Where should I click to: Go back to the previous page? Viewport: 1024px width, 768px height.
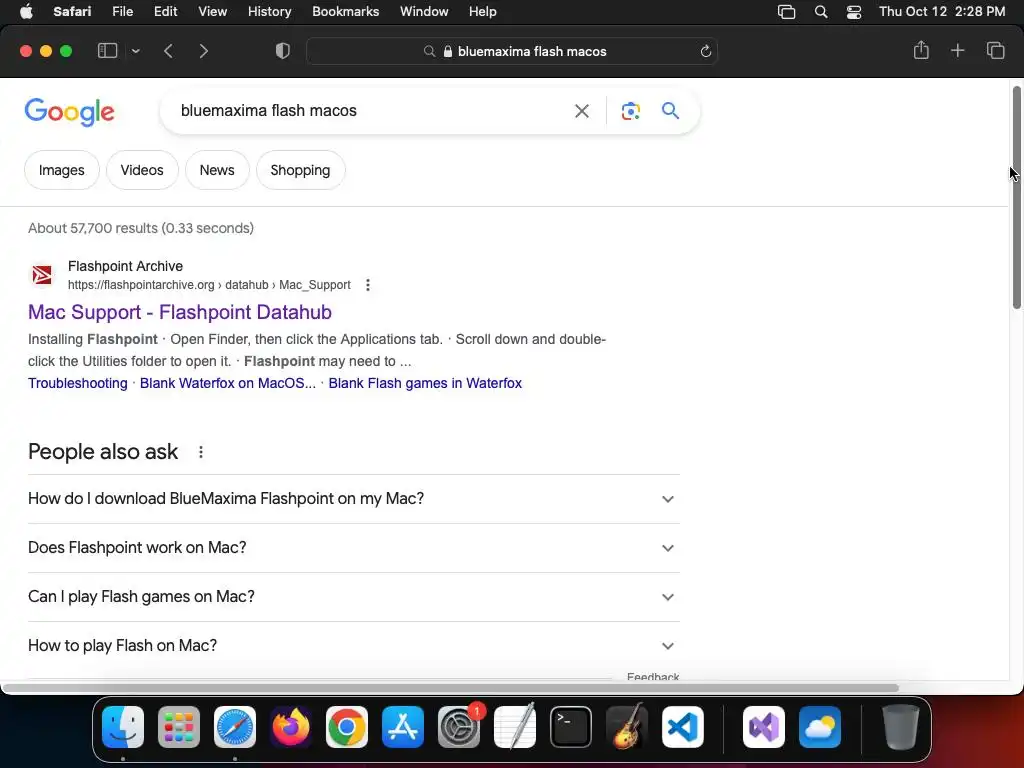click(168, 51)
